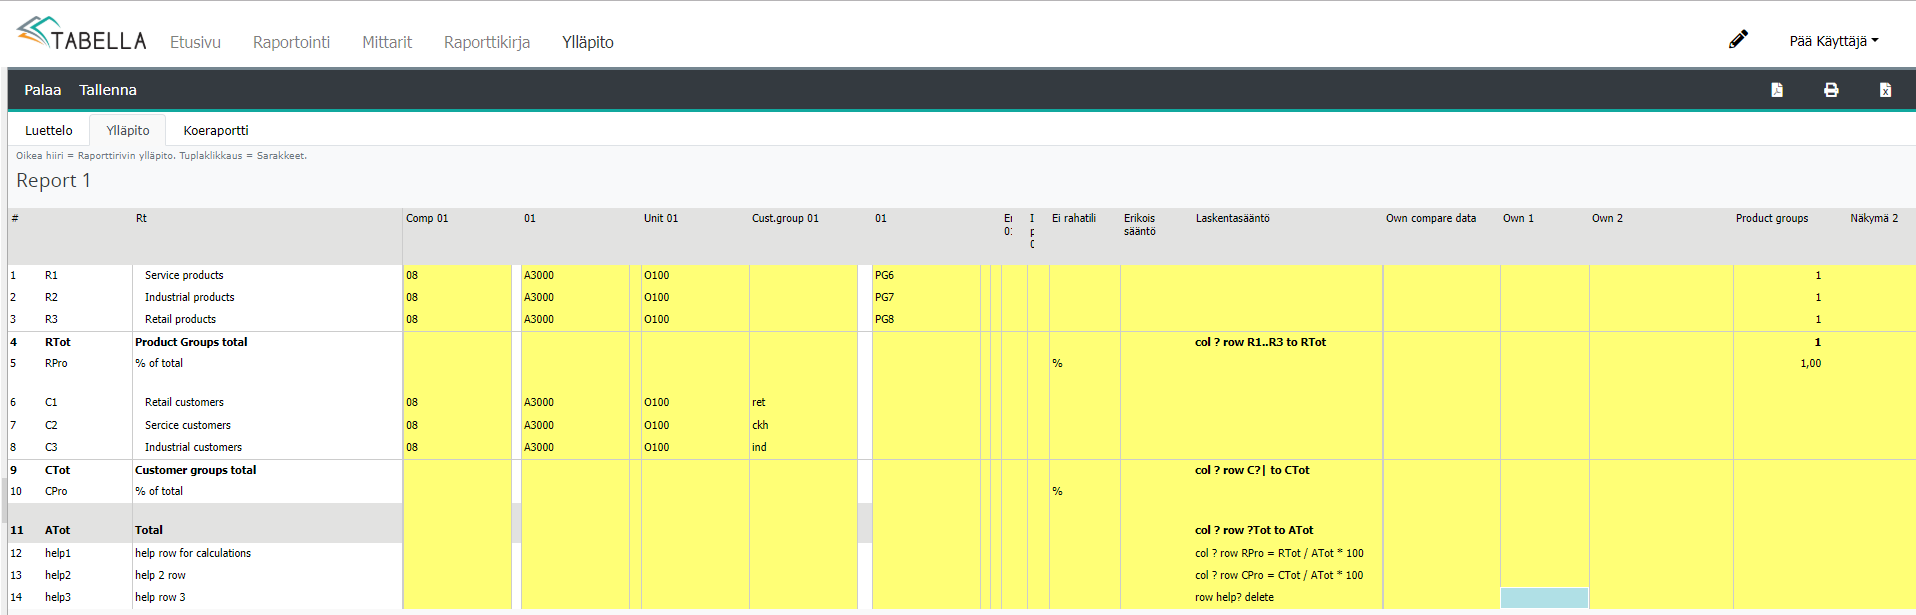This screenshot has width=1916, height=615.
Task: Click the Tabella logo
Action: pos(82,35)
